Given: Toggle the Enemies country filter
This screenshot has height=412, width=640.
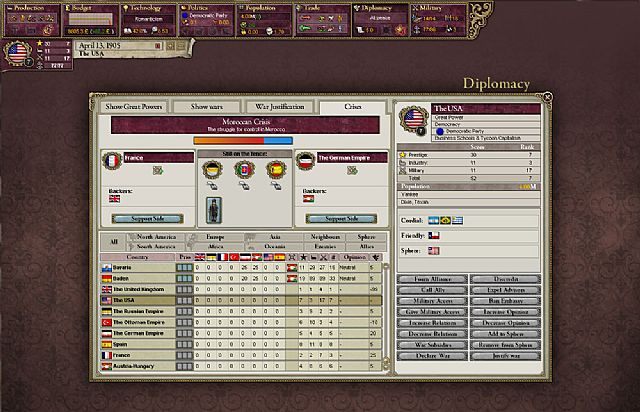Looking at the screenshot, I should tap(325, 247).
